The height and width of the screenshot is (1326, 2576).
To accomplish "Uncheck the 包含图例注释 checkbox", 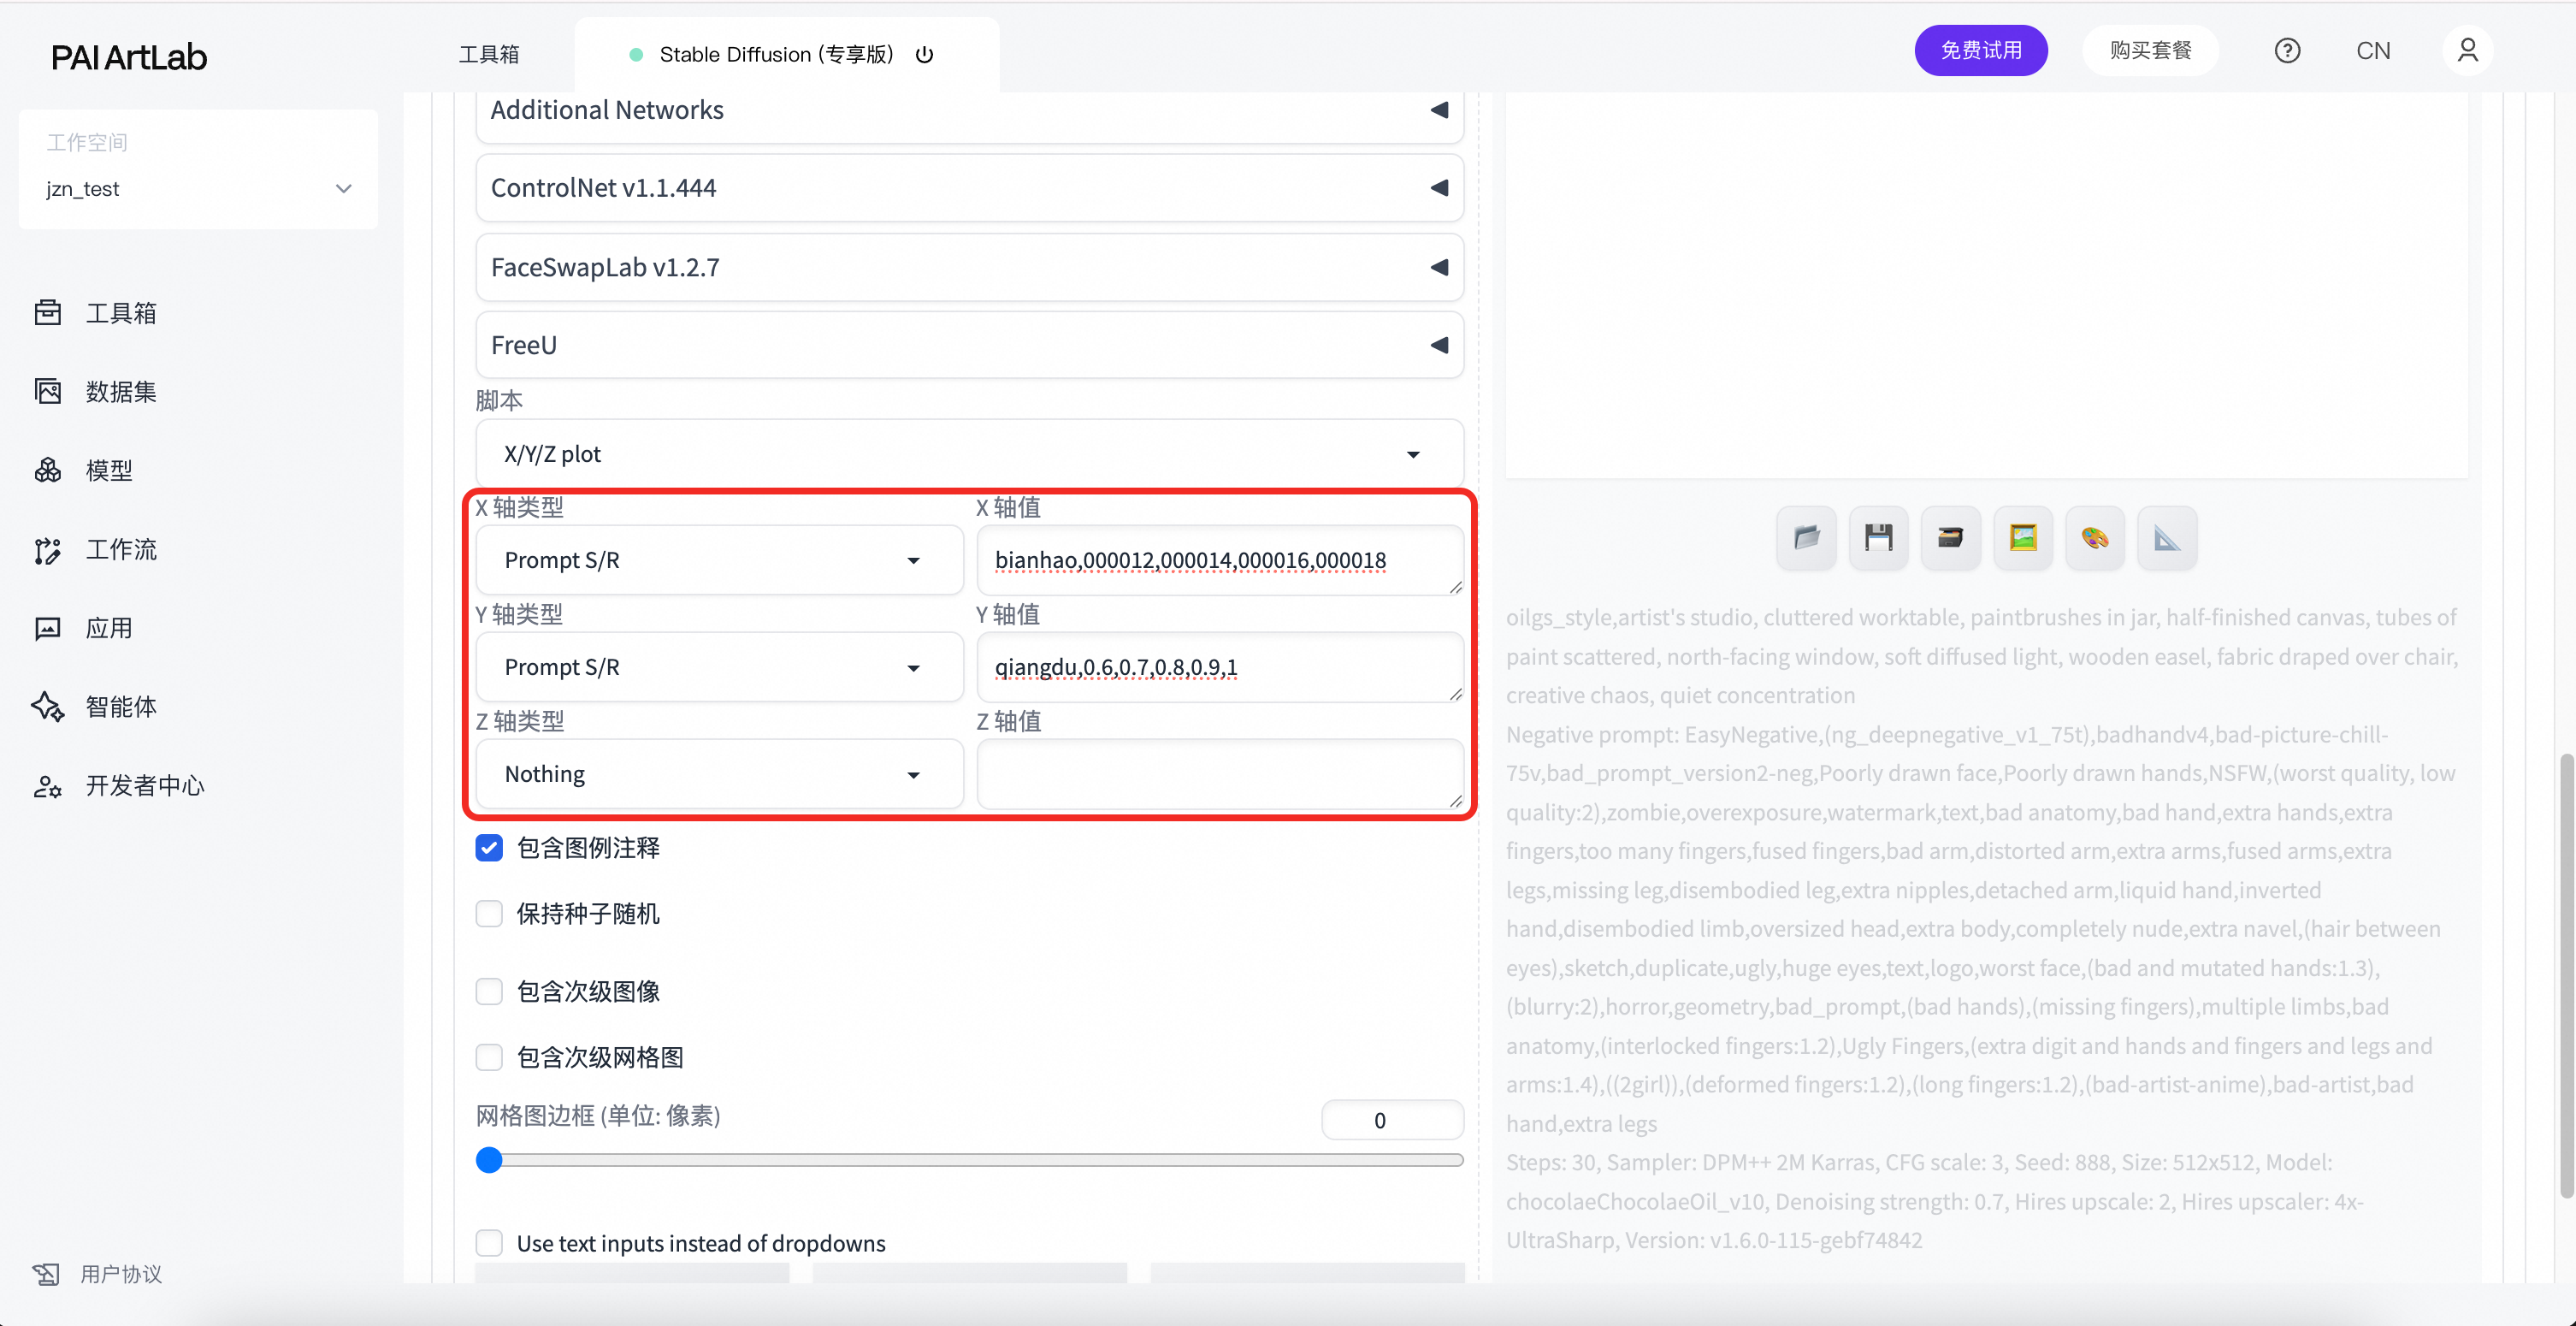I will point(489,848).
